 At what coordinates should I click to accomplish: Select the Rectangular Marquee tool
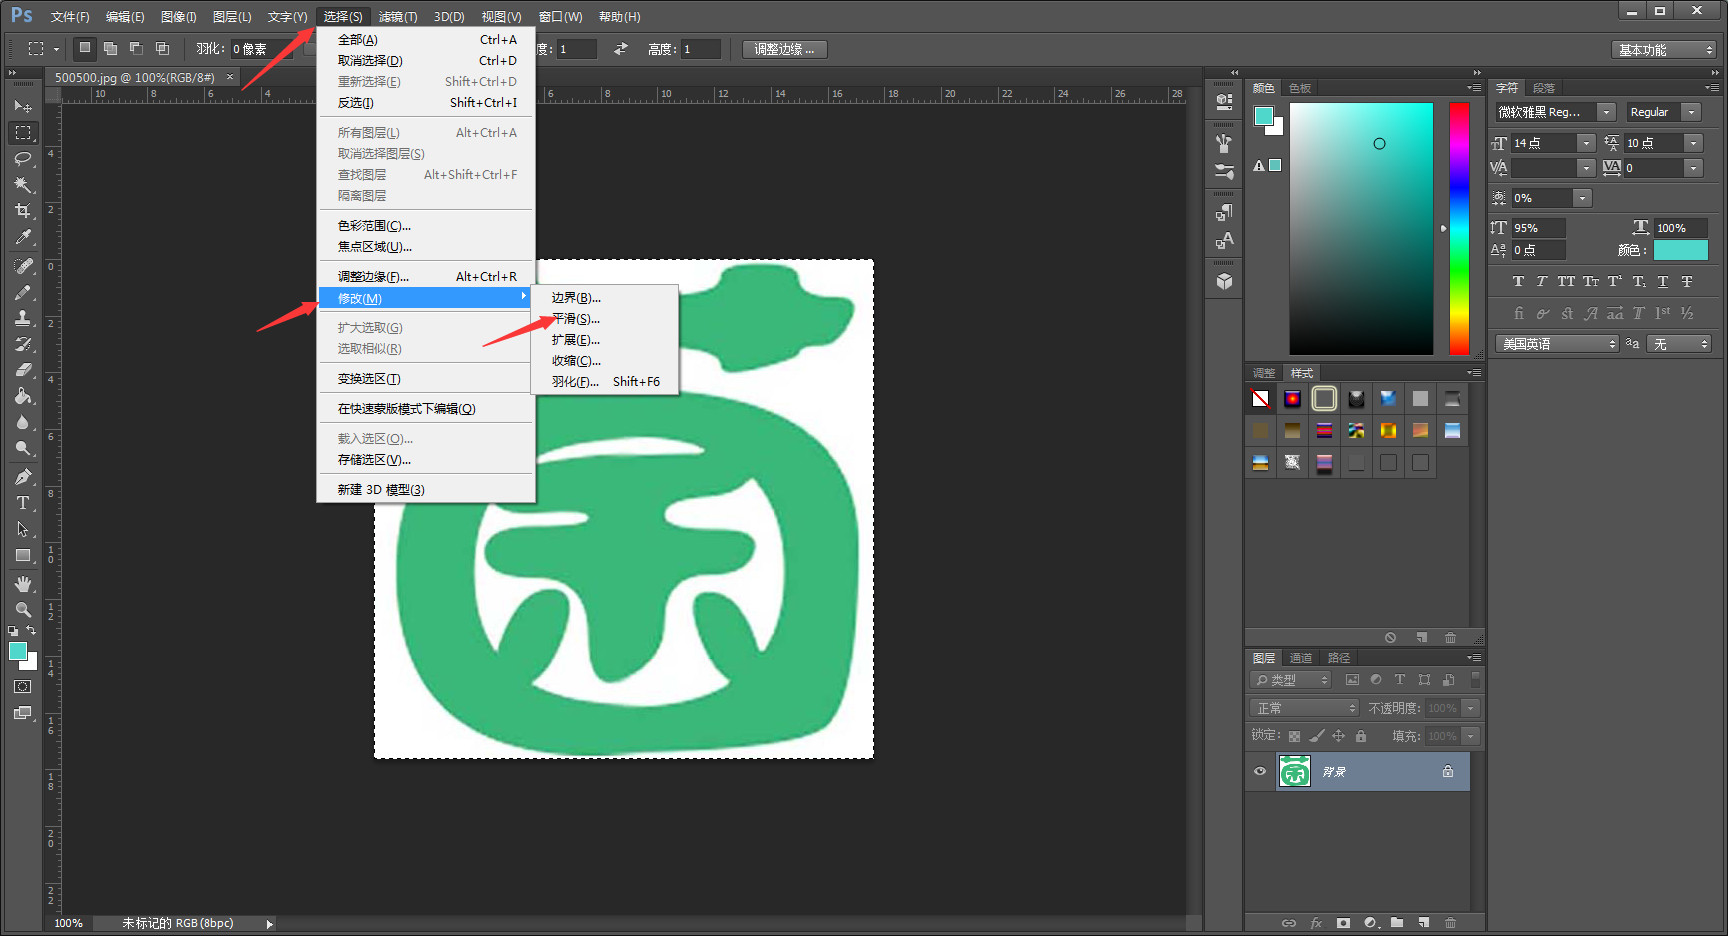click(x=23, y=132)
